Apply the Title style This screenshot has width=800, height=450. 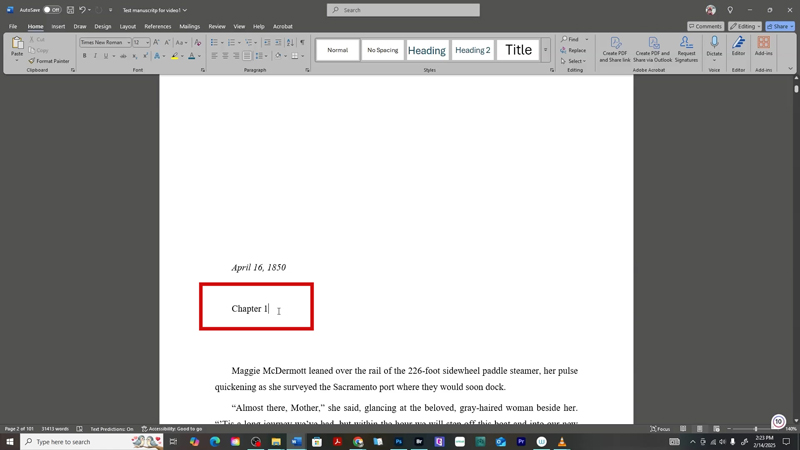(518, 50)
